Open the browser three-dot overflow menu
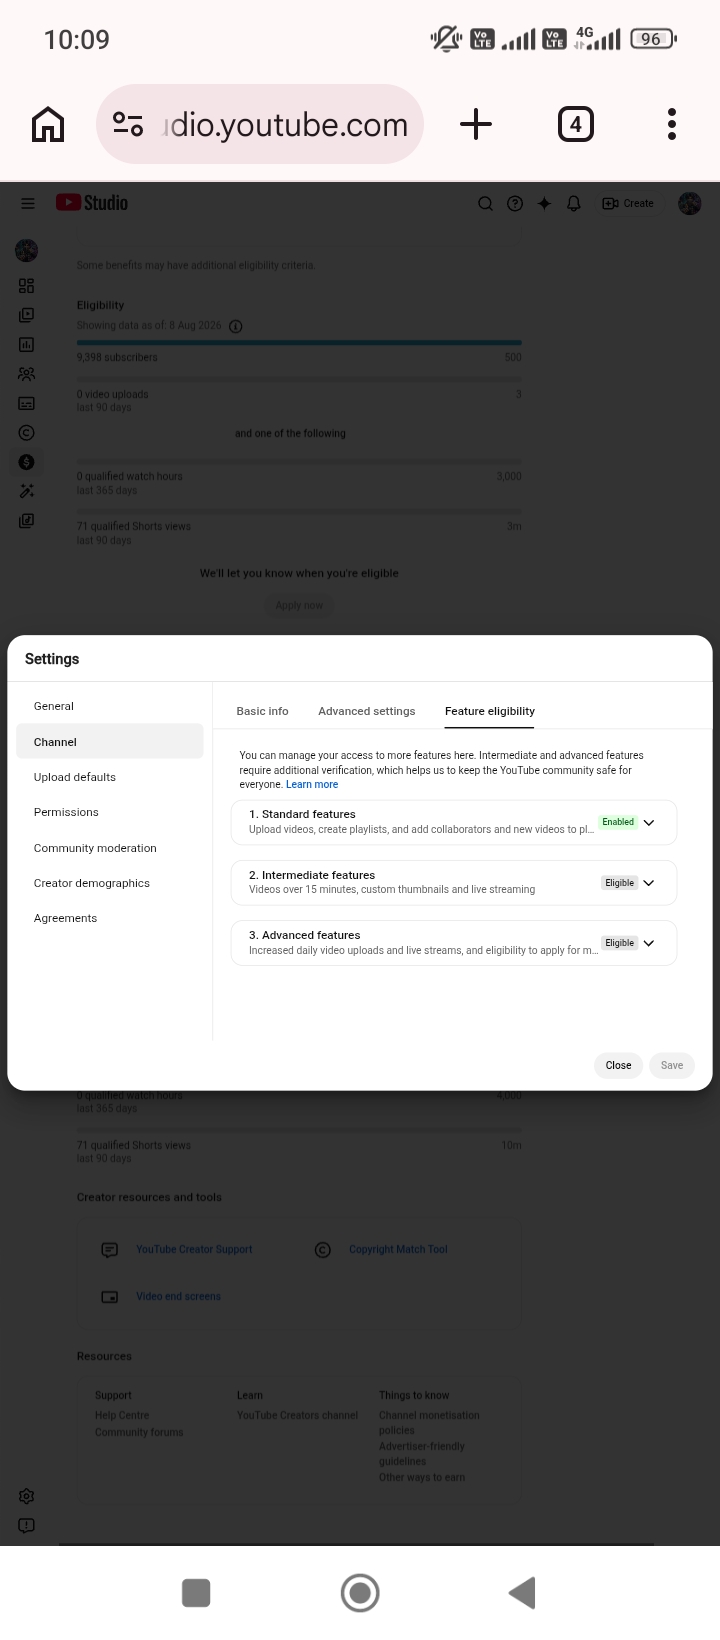 [672, 125]
